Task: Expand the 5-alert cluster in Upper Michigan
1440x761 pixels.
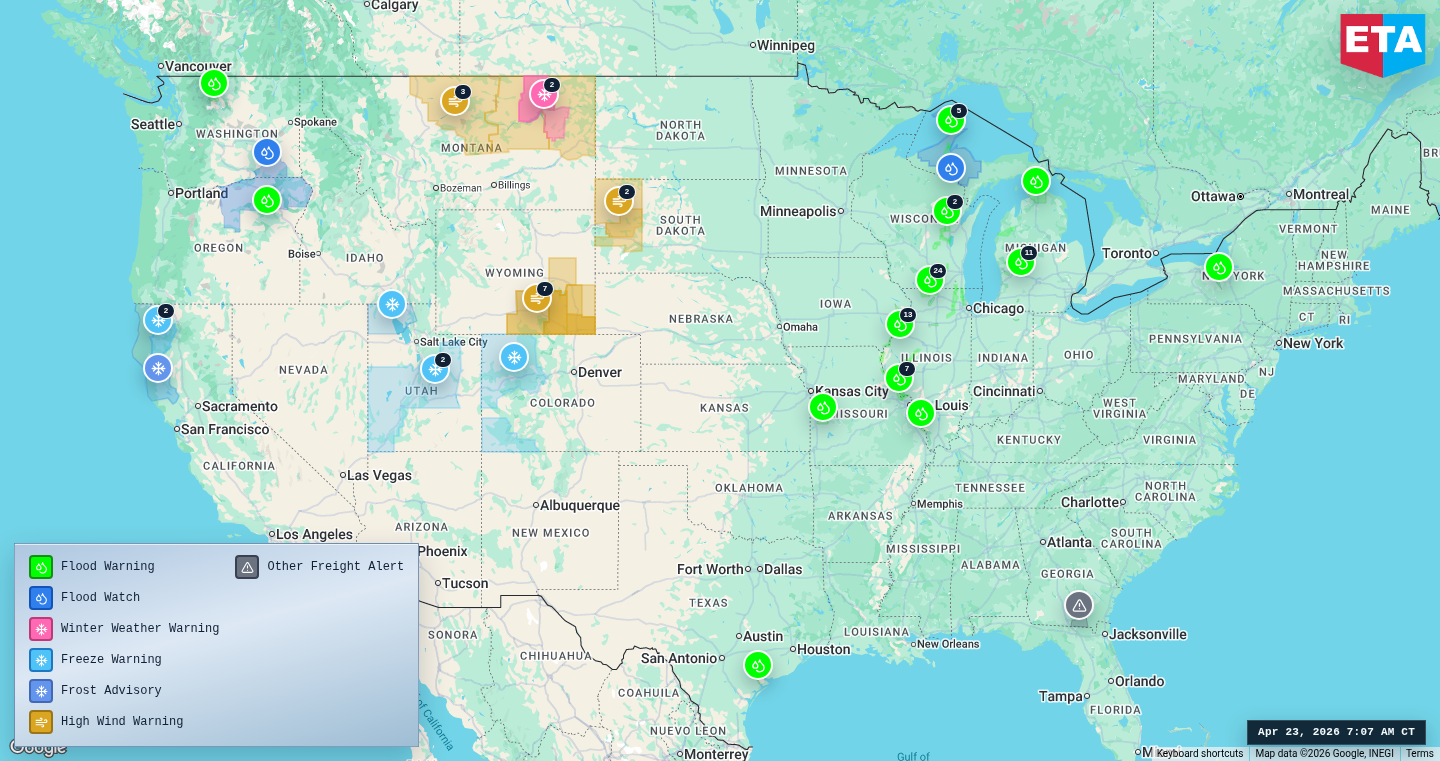Action: (x=950, y=120)
